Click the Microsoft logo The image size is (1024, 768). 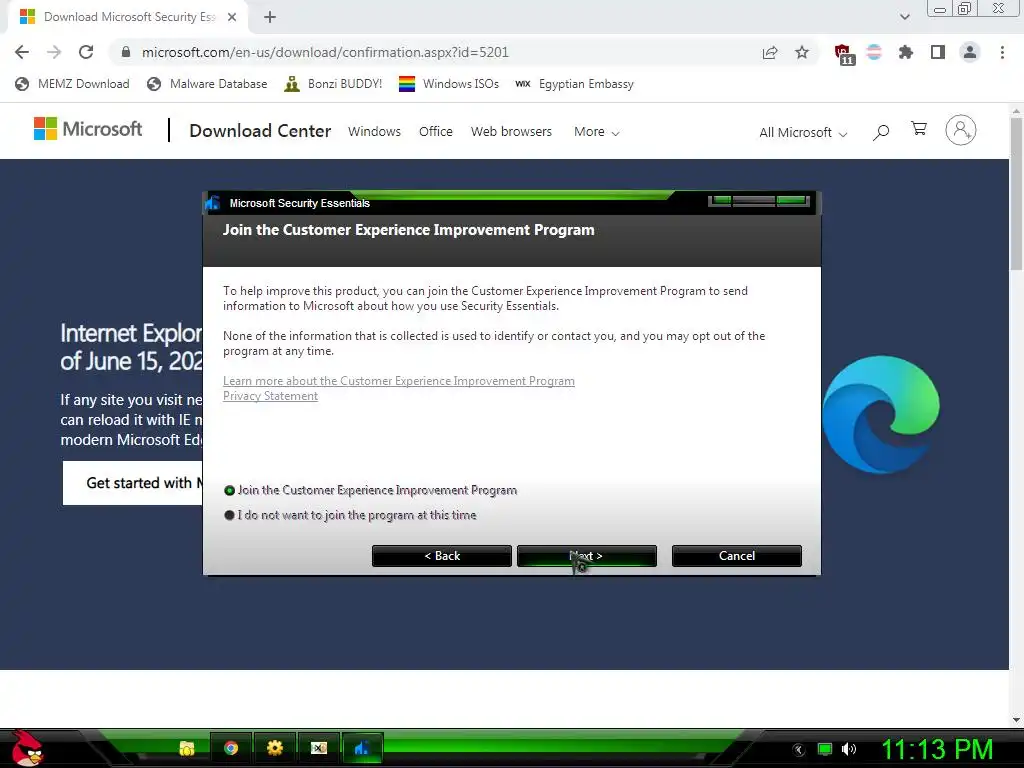click(88, 129)
